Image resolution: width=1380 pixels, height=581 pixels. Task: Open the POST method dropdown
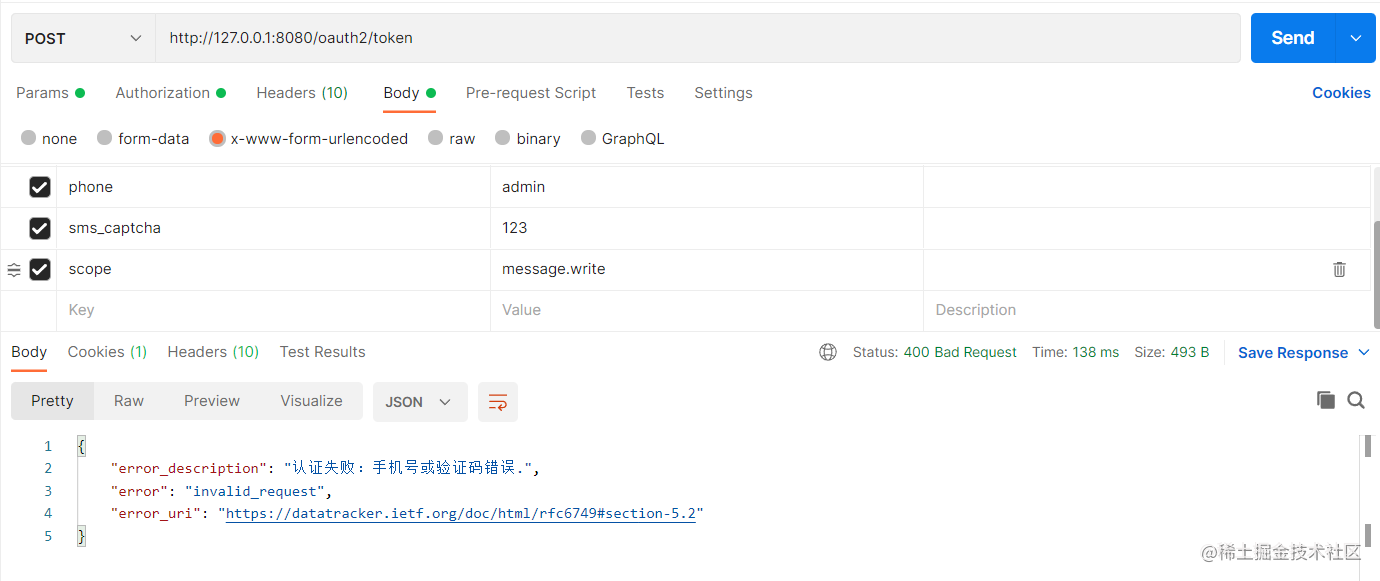click(80, 37)
